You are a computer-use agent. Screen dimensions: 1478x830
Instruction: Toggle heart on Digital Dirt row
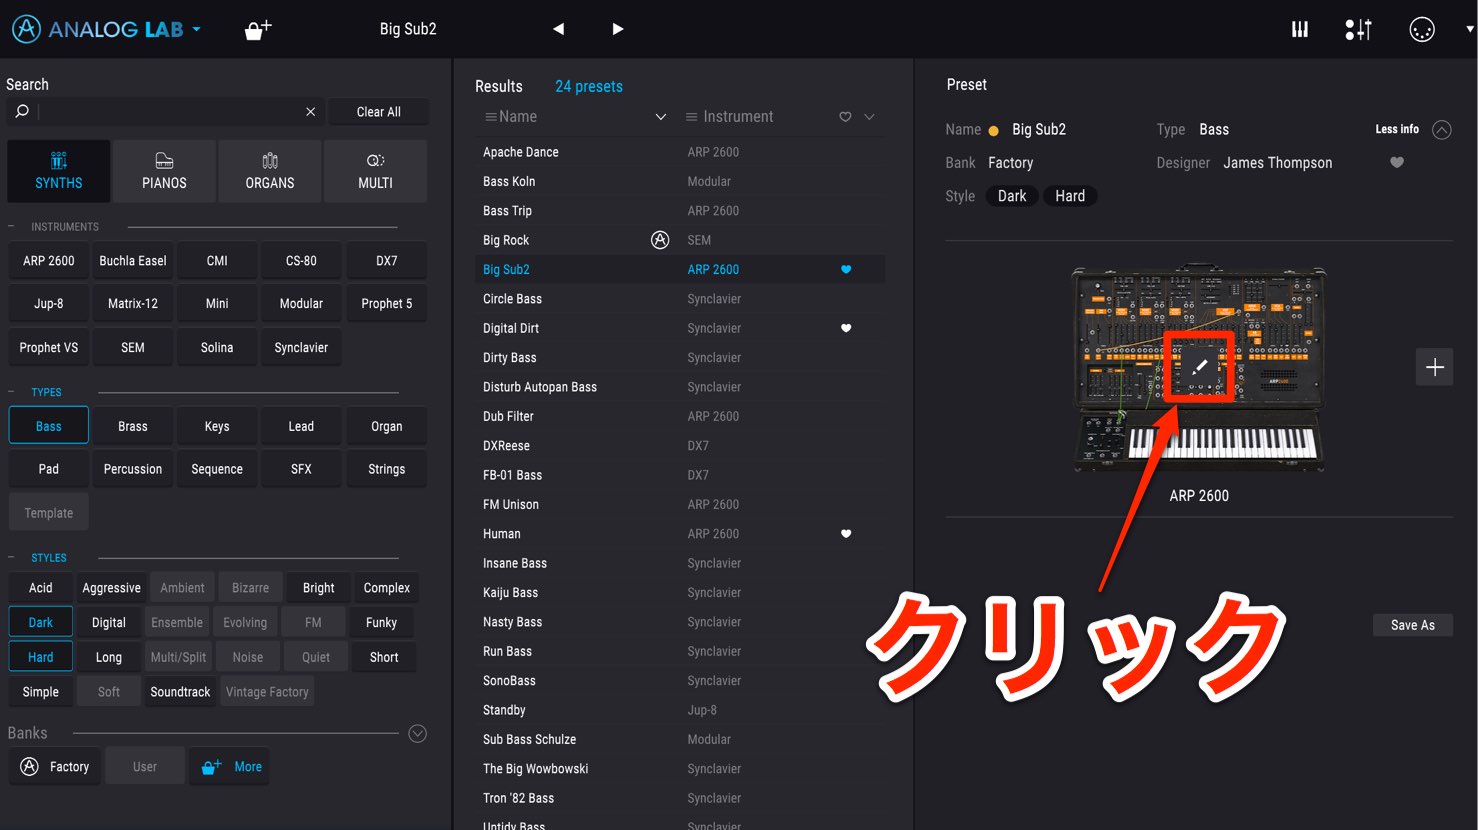click(846, 328)
